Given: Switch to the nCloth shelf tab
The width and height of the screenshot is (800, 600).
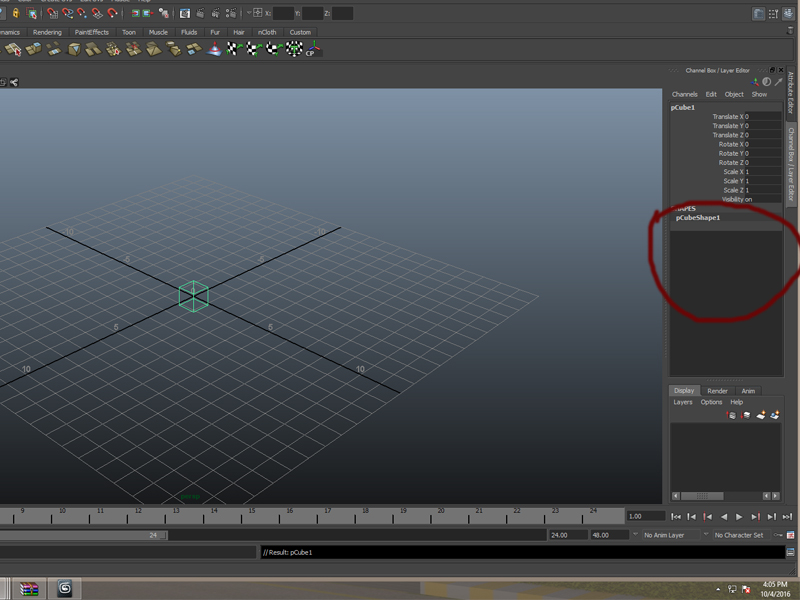Looking at the screenshot, I should [x=266, y=32].
